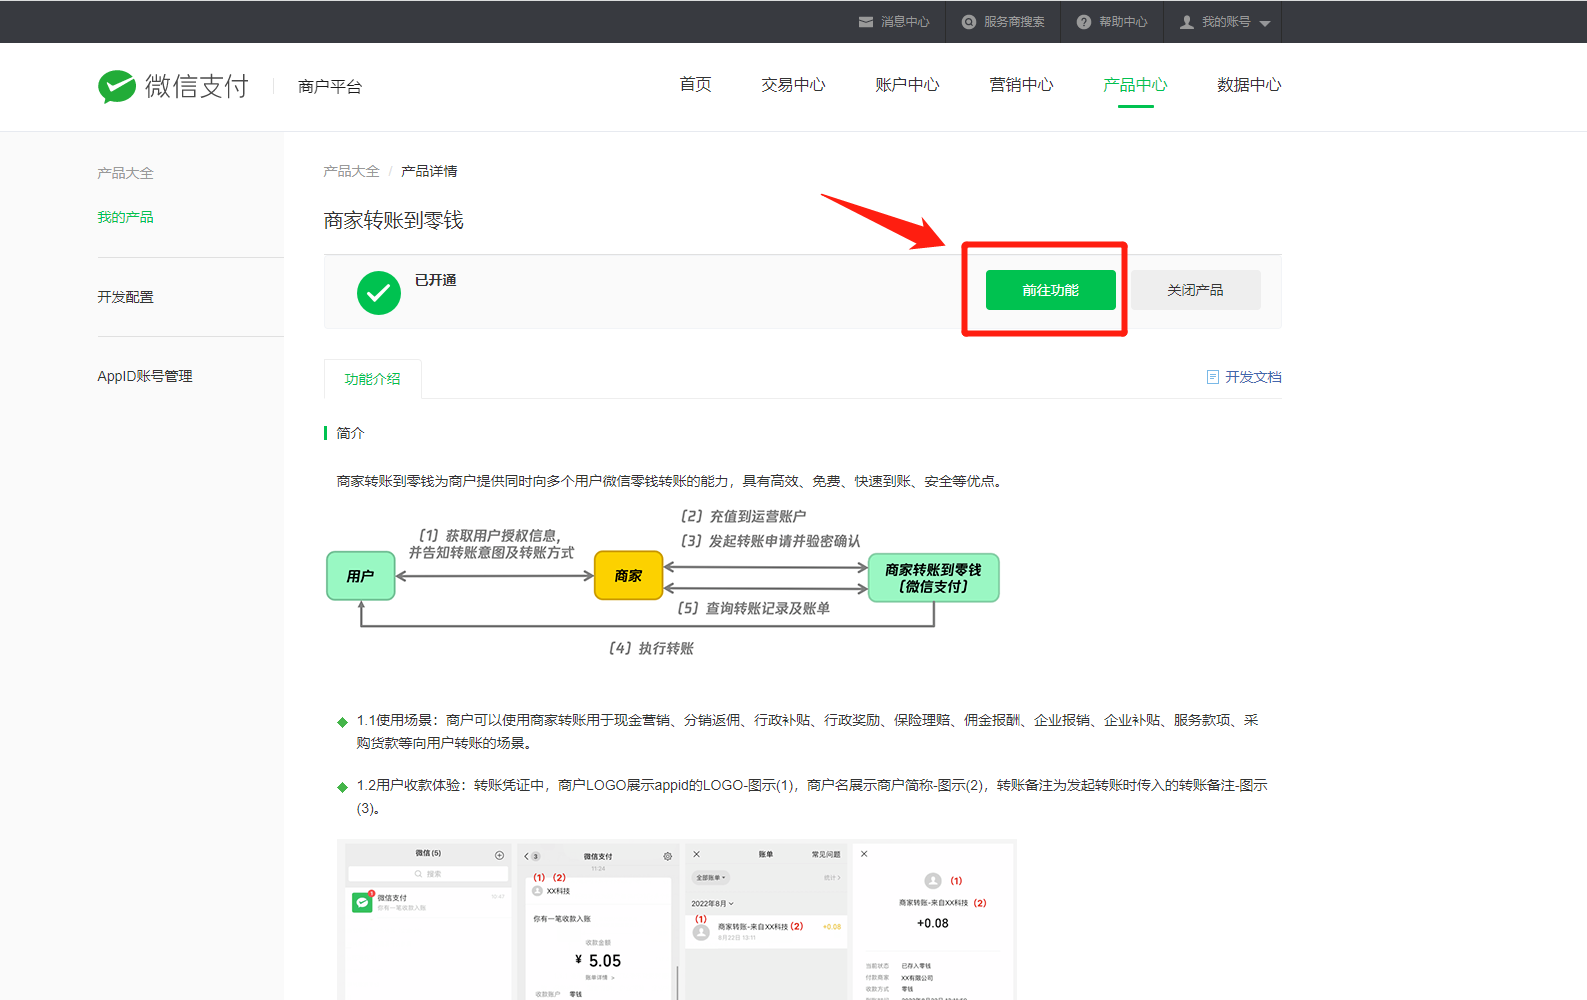Click the 用户 box in the flow diagram

[x=361, y=576]
